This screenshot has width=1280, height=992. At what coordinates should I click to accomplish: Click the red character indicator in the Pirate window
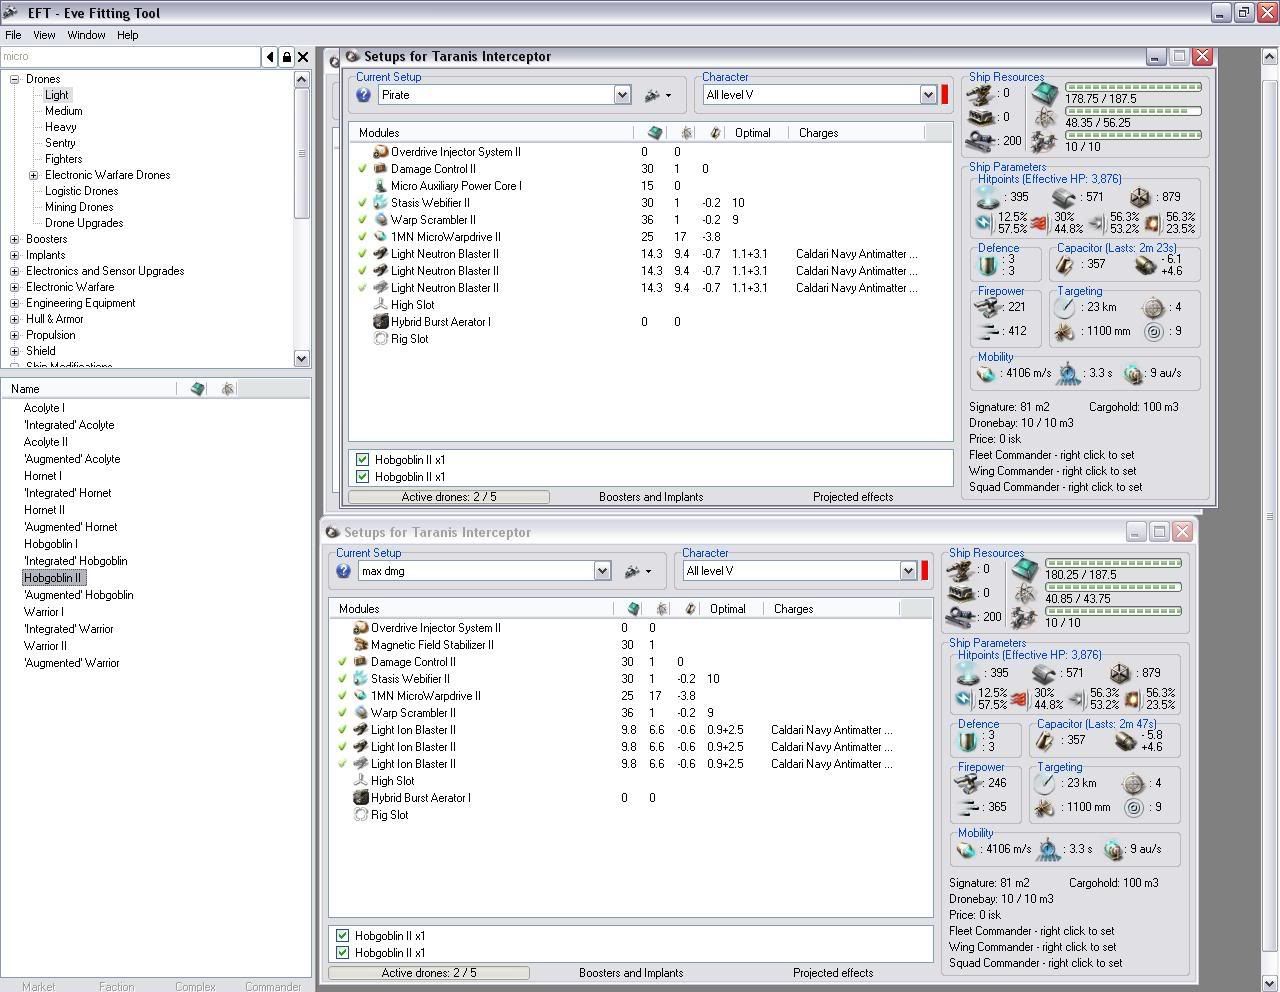tap(944, 95)
